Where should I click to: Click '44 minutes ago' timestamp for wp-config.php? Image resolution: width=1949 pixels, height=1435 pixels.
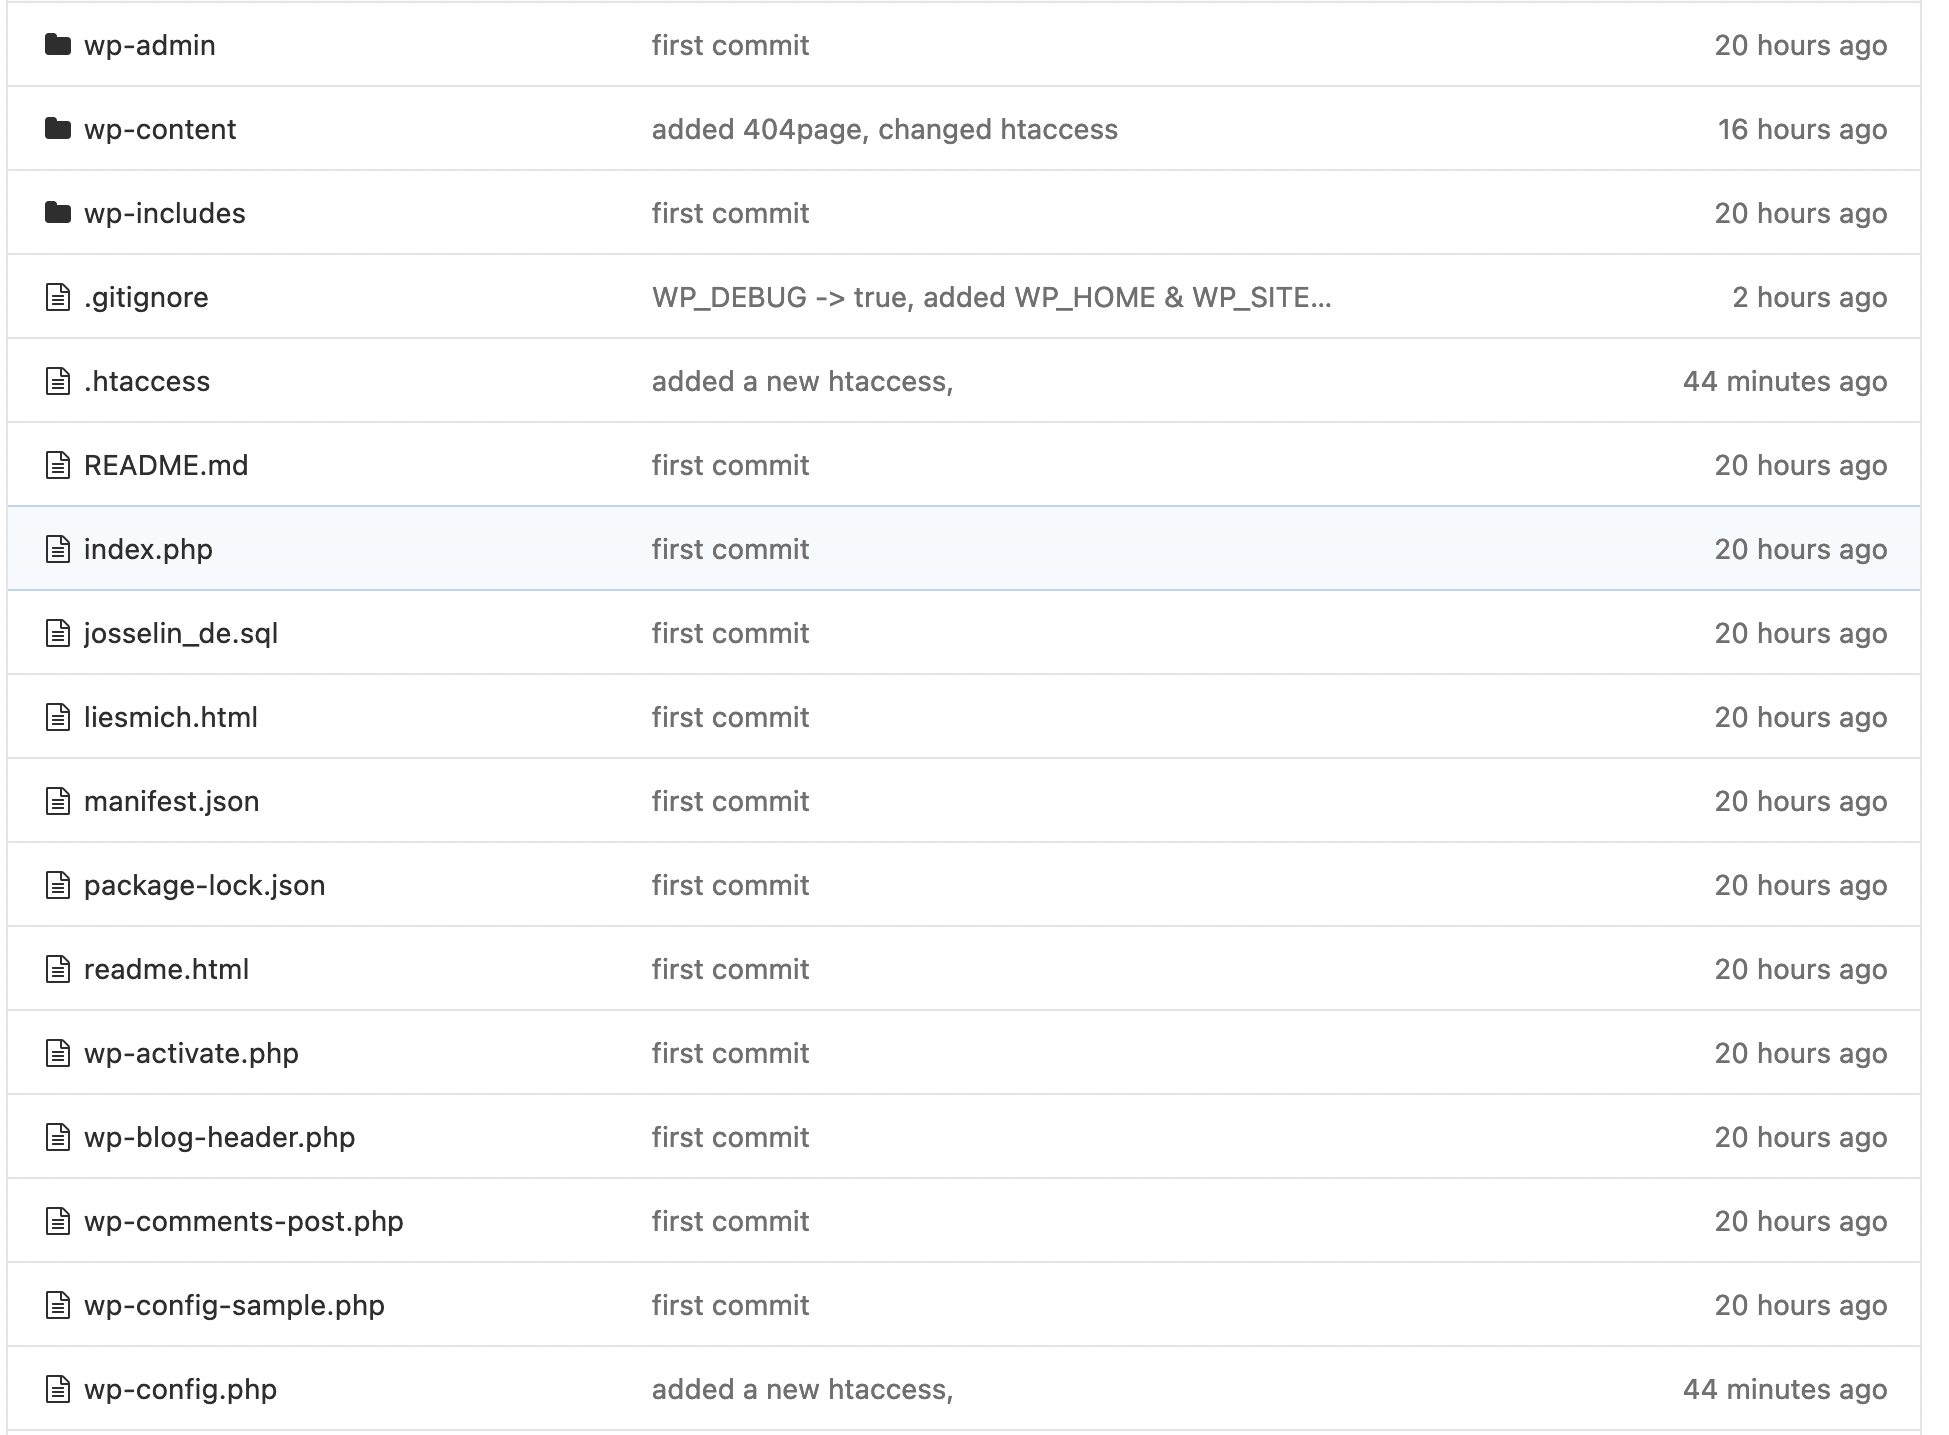click(1785, 1390)
